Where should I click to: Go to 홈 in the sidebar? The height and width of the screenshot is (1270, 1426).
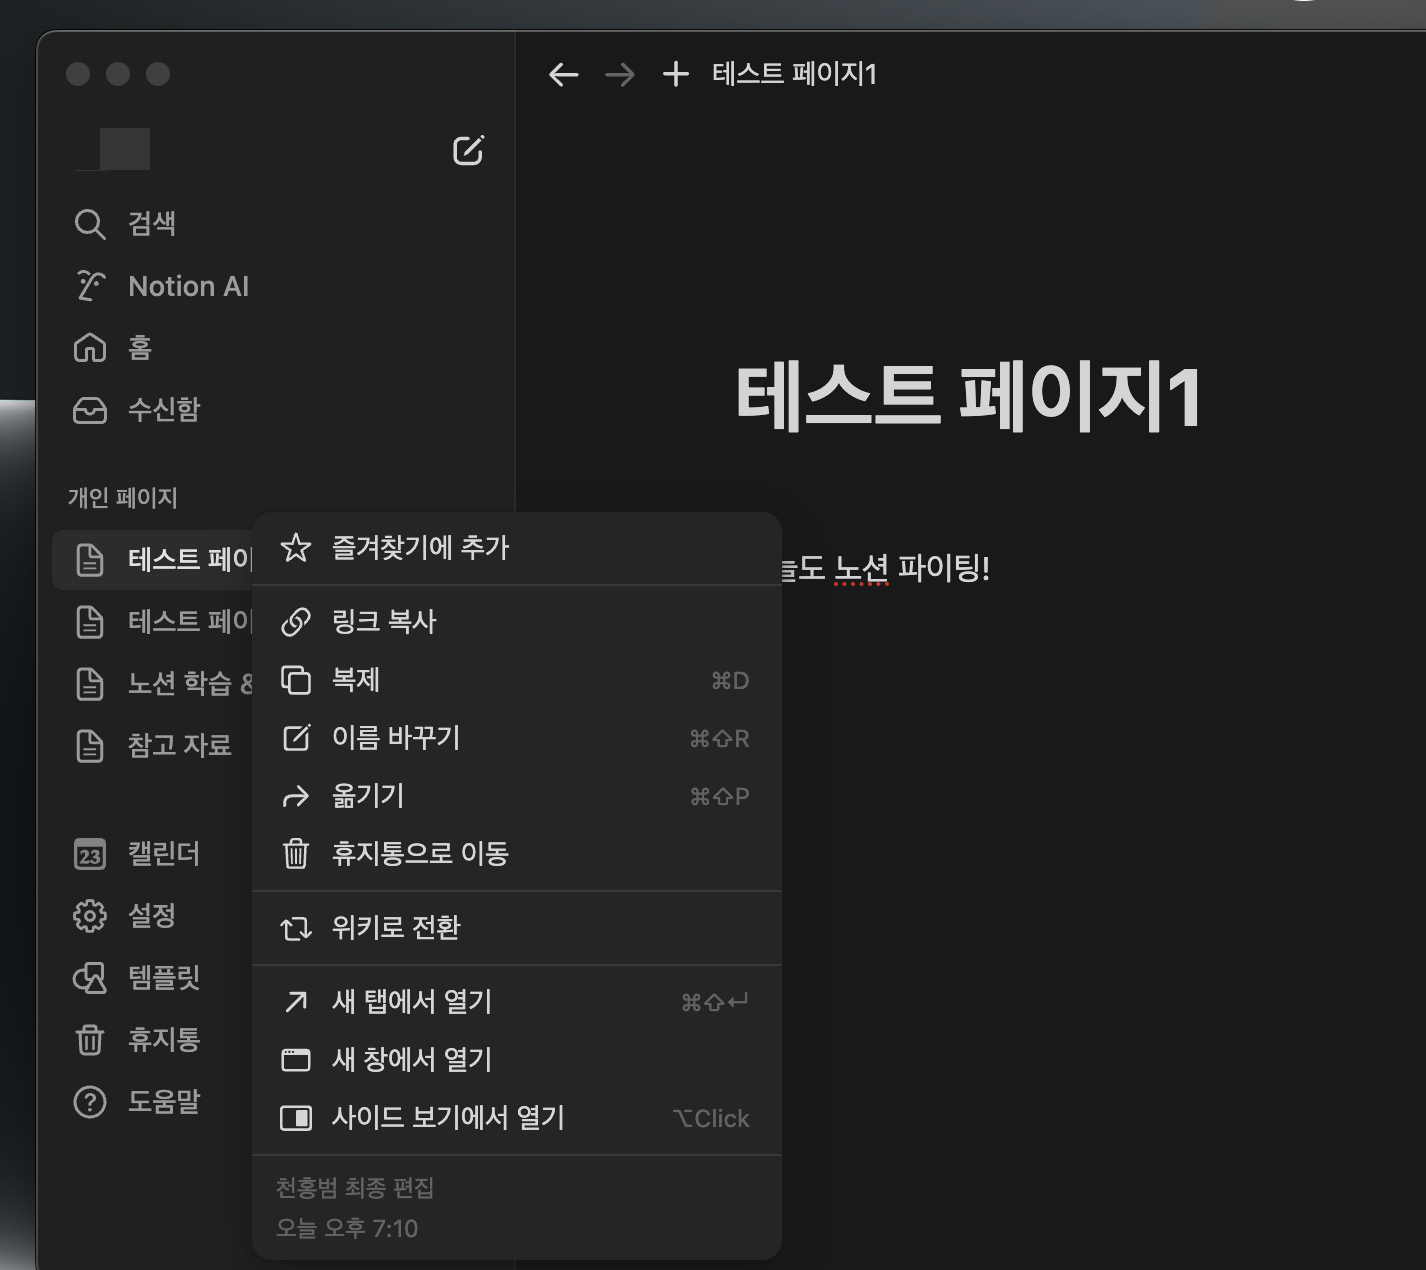[x=276, y=348]
